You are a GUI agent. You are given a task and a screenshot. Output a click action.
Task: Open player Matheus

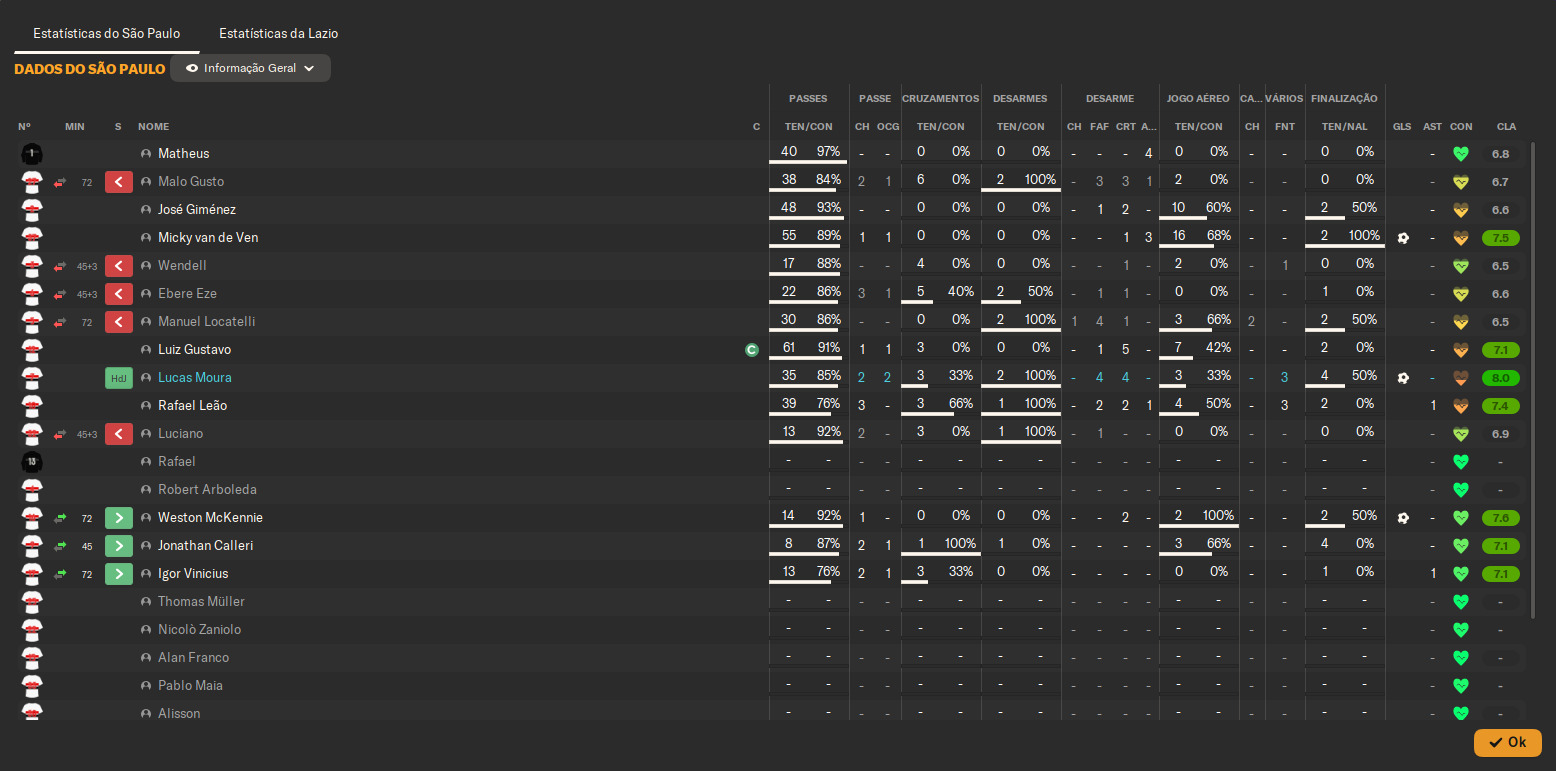(x=184, y=154)
